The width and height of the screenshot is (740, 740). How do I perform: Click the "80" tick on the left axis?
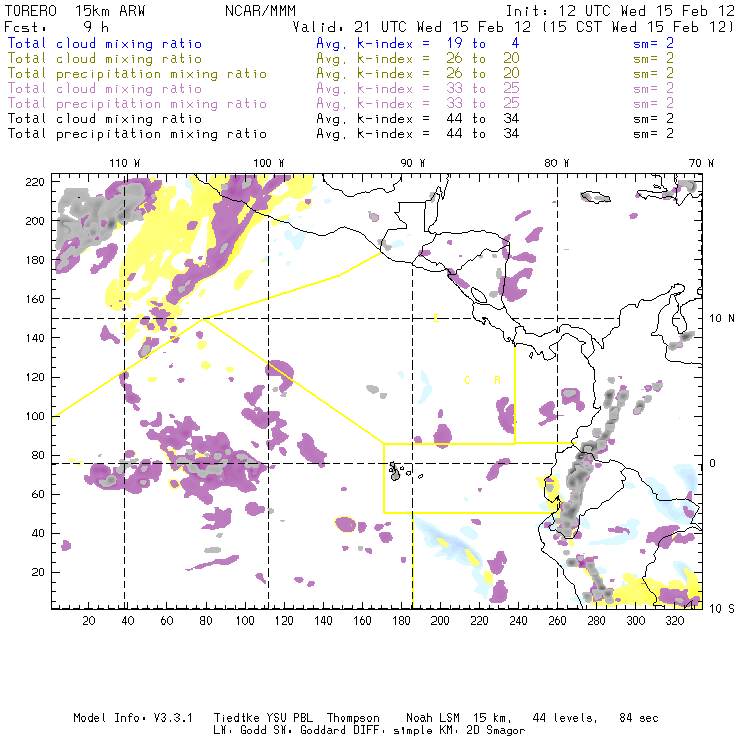pos(38,455)
